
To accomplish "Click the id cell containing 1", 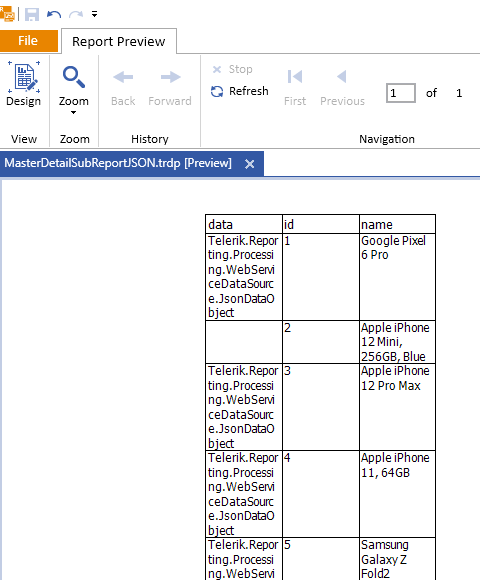I will click(321, 277).
